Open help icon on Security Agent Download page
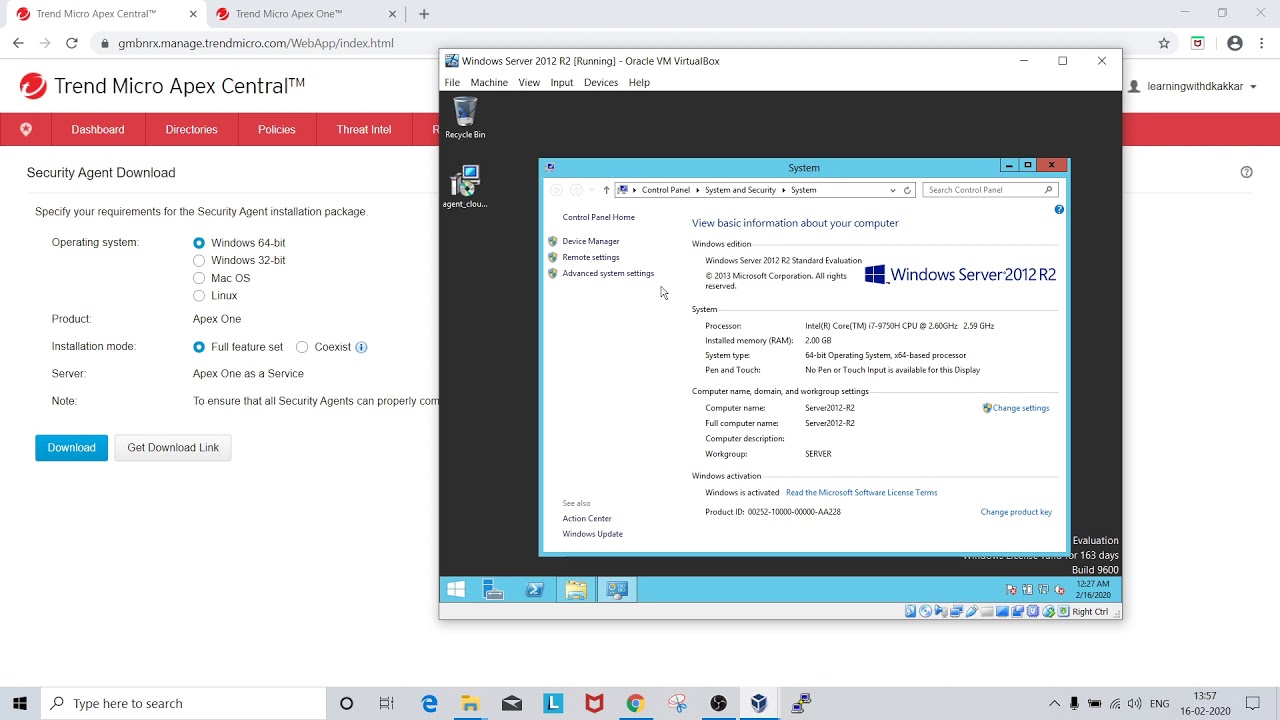This screenshot has width=1280, height=720. 1246,172
